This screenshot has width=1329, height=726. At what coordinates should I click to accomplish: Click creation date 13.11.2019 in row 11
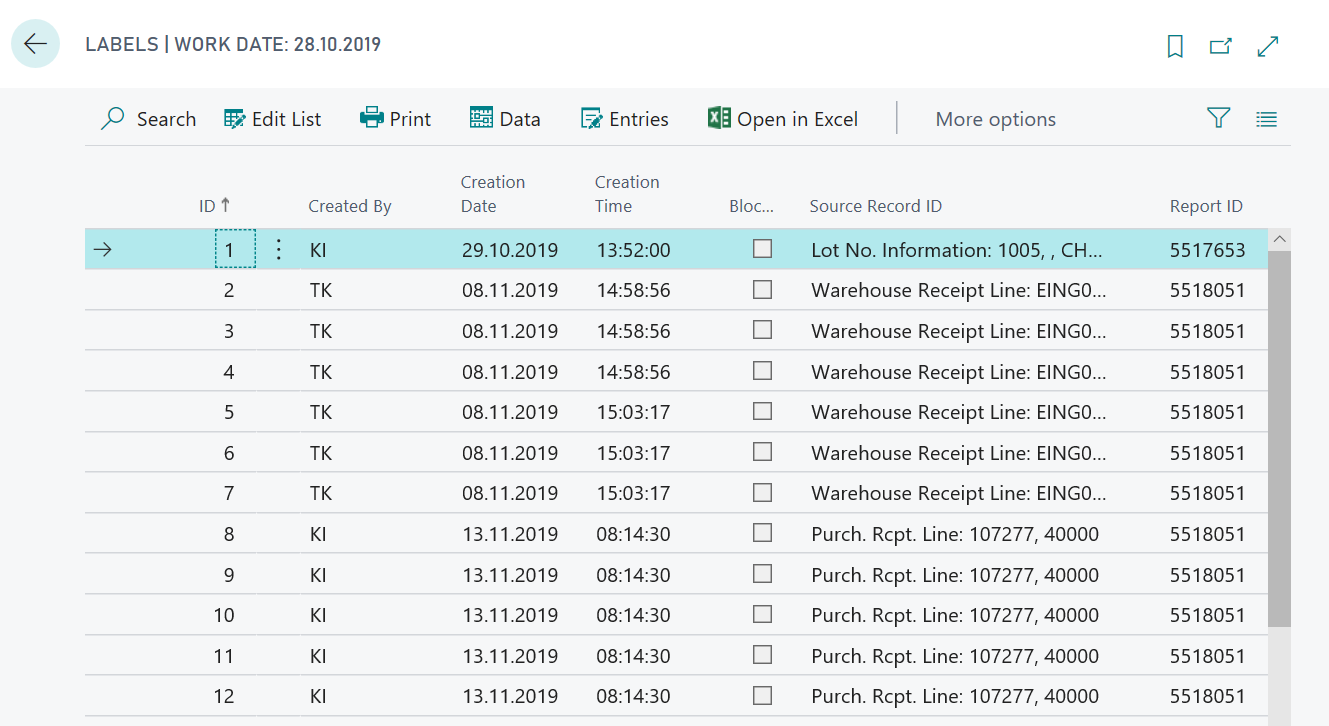coord(510,655)
